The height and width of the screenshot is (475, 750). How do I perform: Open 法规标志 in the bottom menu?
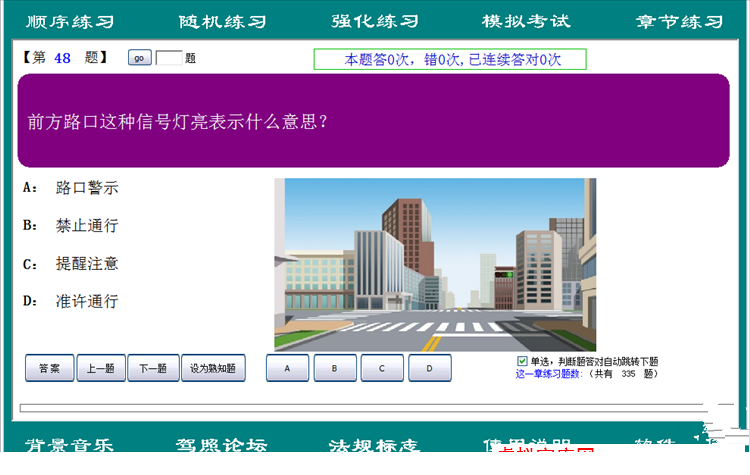pyautogui.click(x=374, y=445)
